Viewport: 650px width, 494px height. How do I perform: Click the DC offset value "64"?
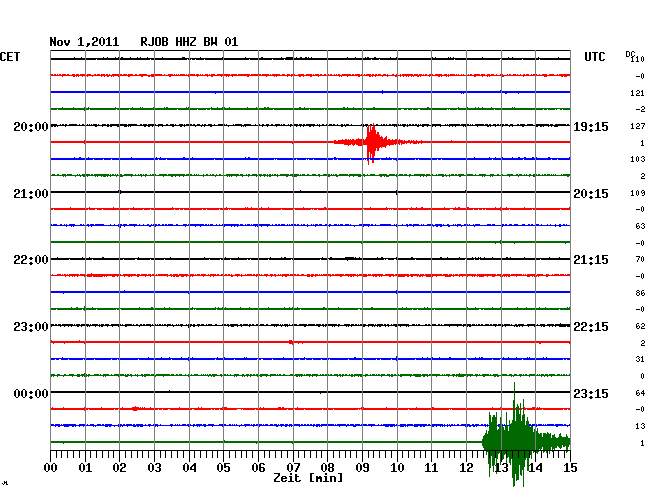[x=640, y=393]
